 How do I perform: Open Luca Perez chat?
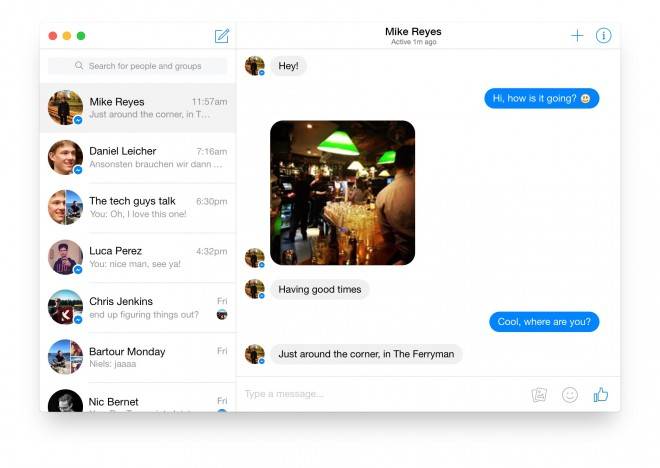[x=138, y=257]
